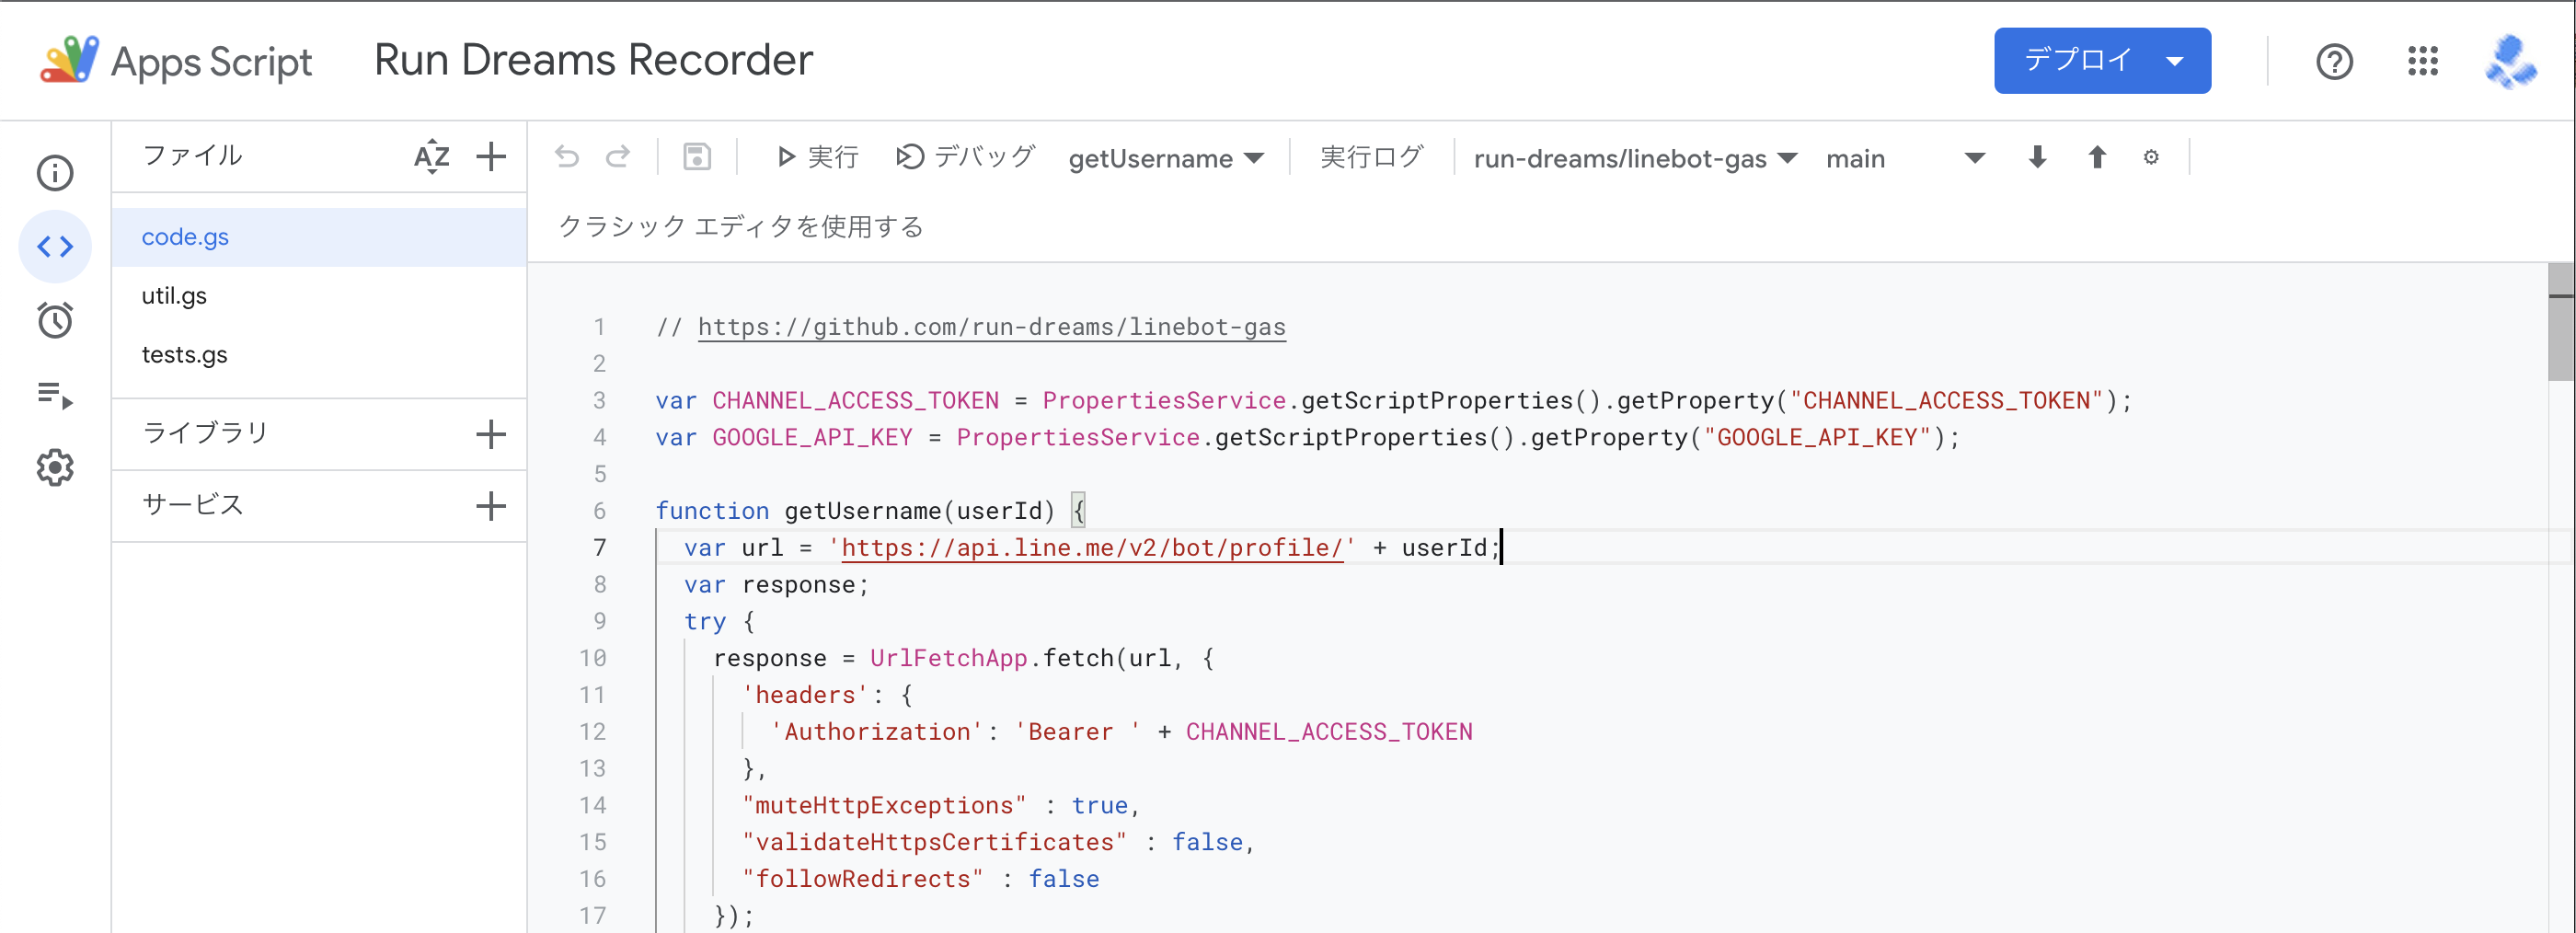Image resolution: width=2576 pixels, height=933 pixels.
Task: Open the Overview info icon in sidebar
Action: 55,173
